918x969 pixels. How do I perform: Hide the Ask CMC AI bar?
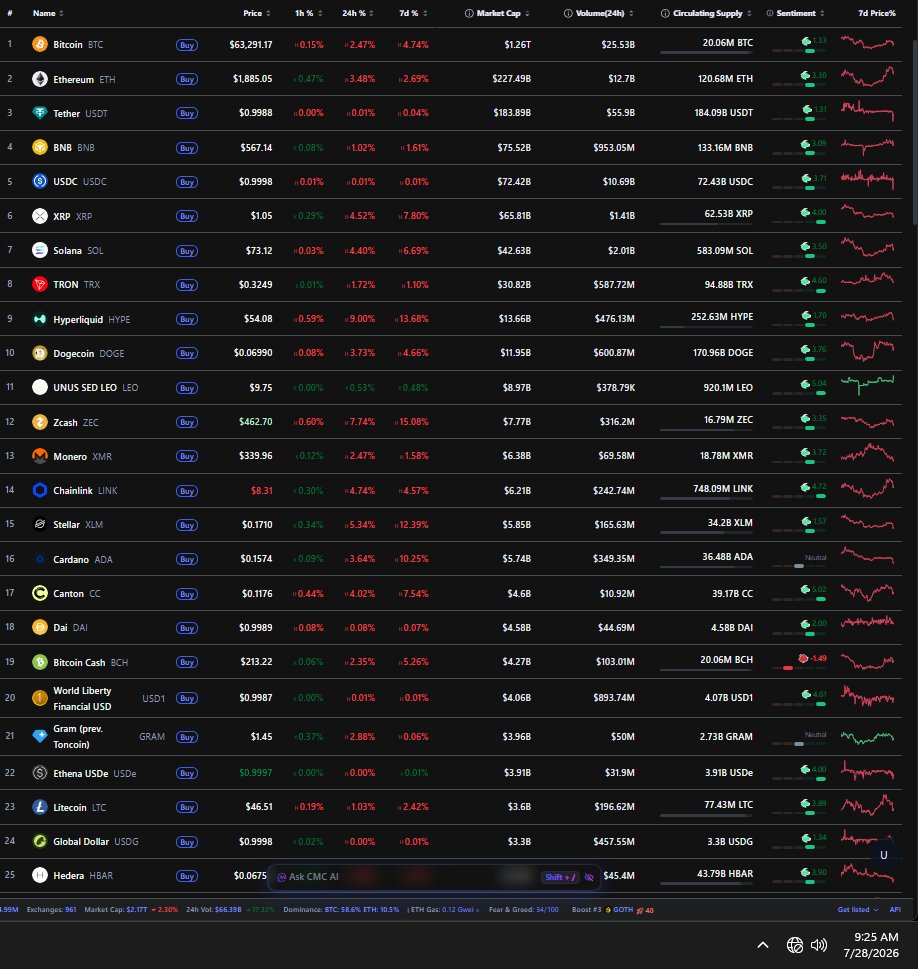point(589,877)
